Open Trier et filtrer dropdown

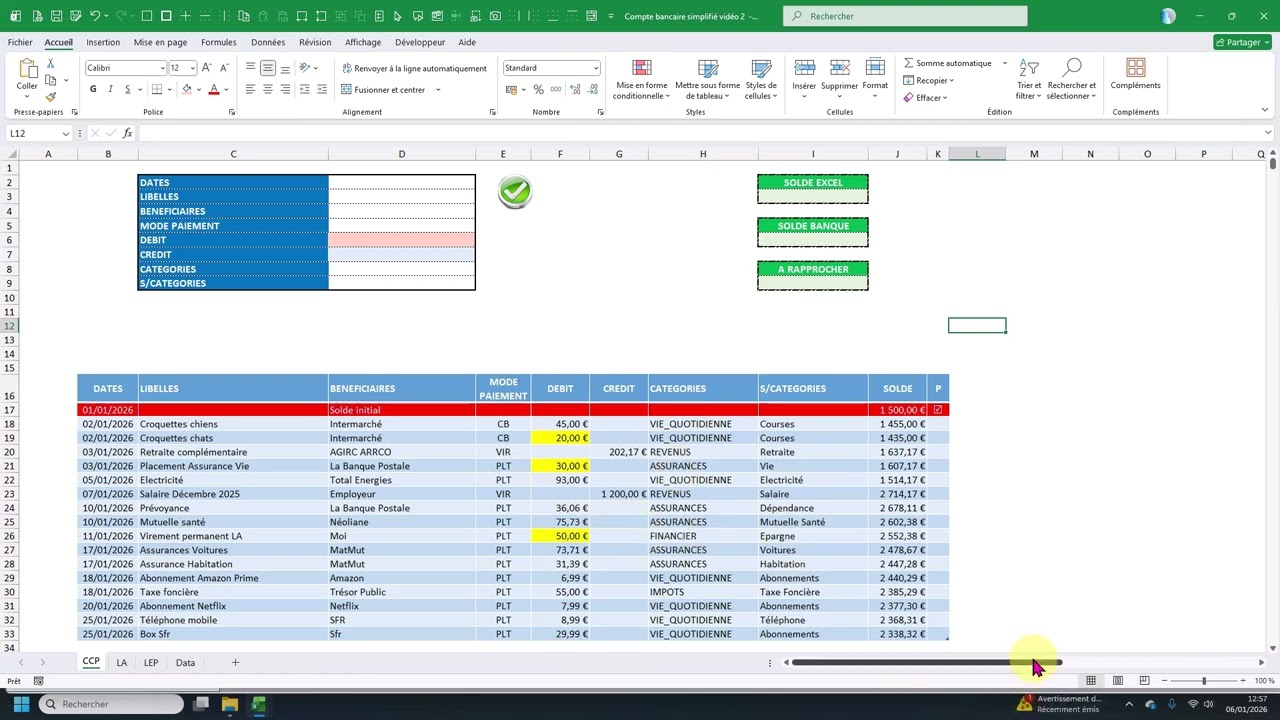(1029, 79)
